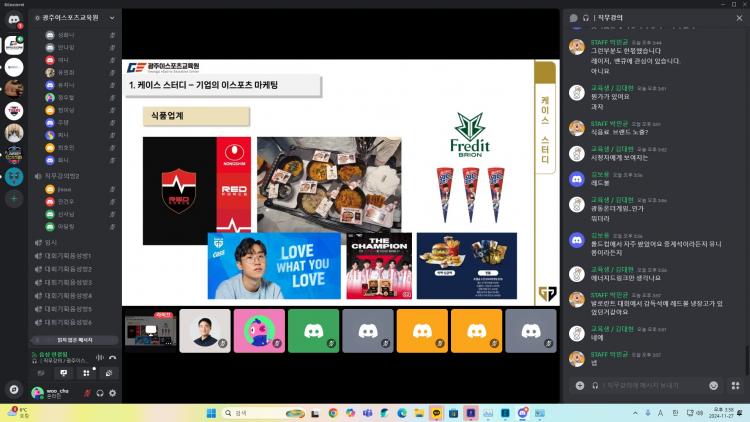Open the emoji picker in chat input
The height and width of the screenshot is (422, 750).
point(714,386)
